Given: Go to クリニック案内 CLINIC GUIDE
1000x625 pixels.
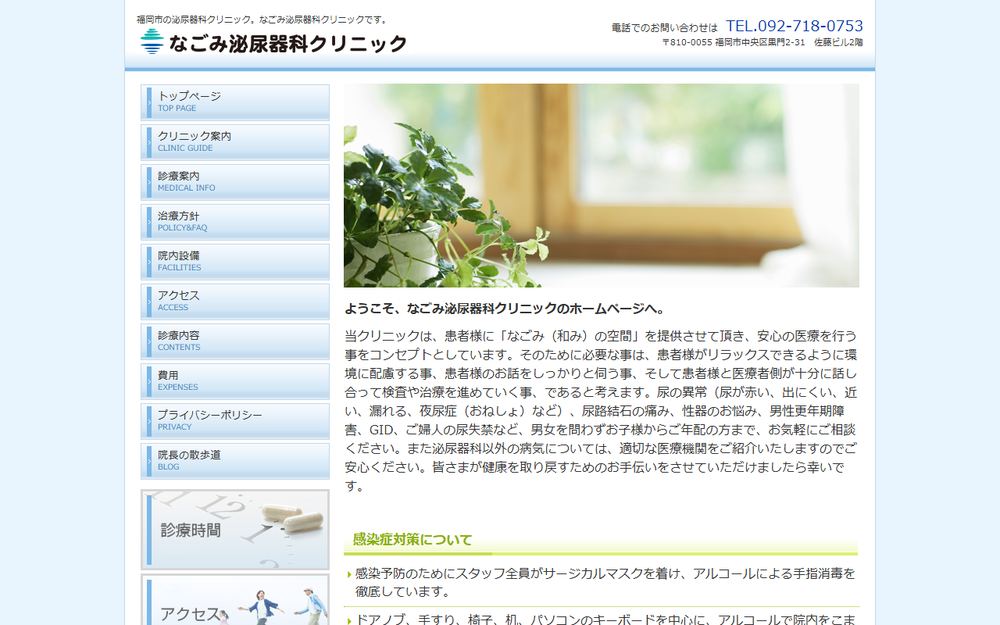Looking at the screenshot, I should point(235,142).
